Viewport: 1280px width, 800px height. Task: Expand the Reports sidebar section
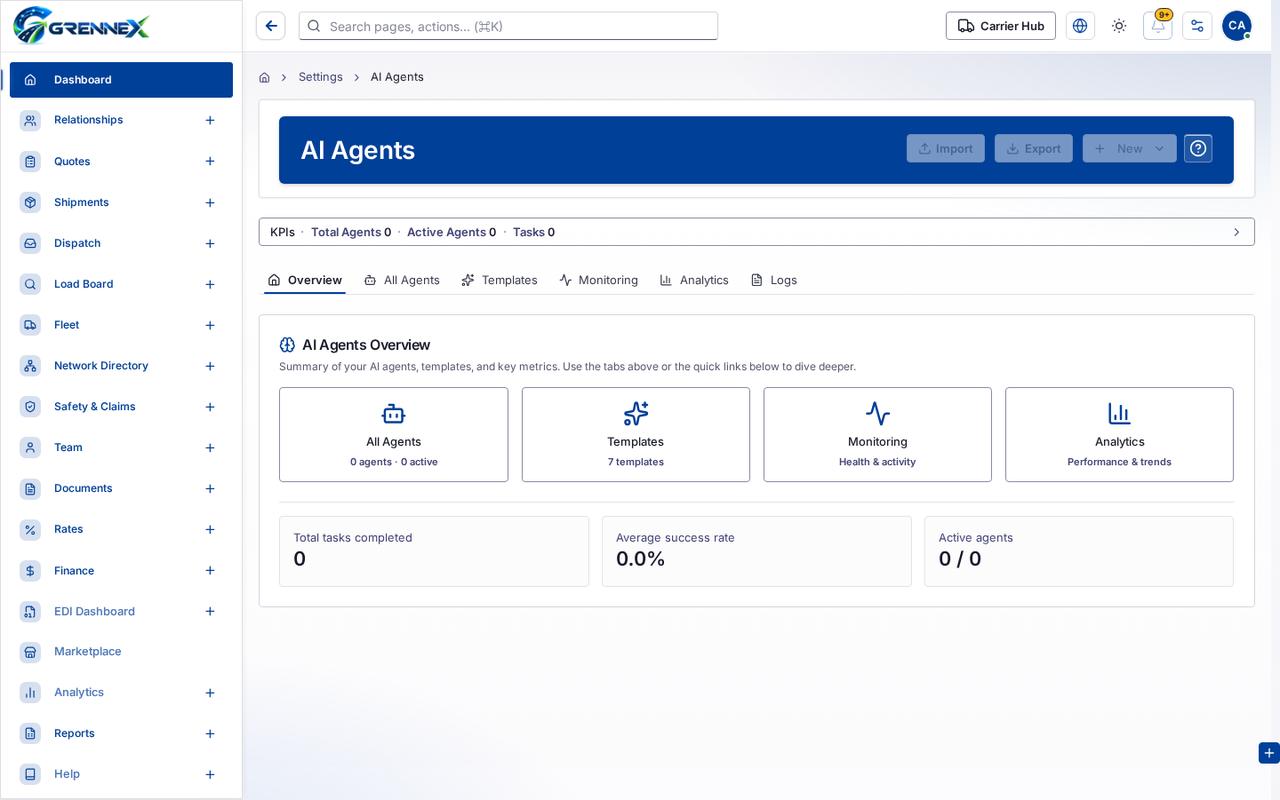210,734
